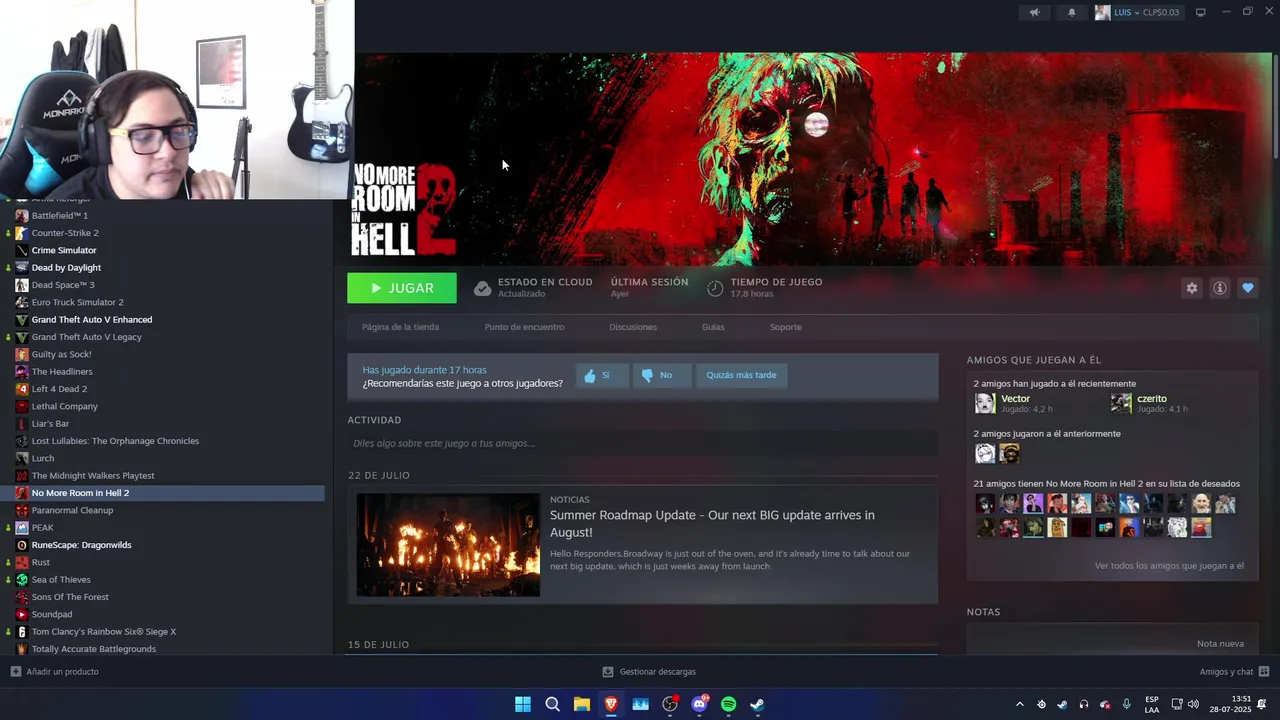This screenshot has width=1280, height=720.
Task: Open the Punto de encuentro tab
Action: (524, 327)
